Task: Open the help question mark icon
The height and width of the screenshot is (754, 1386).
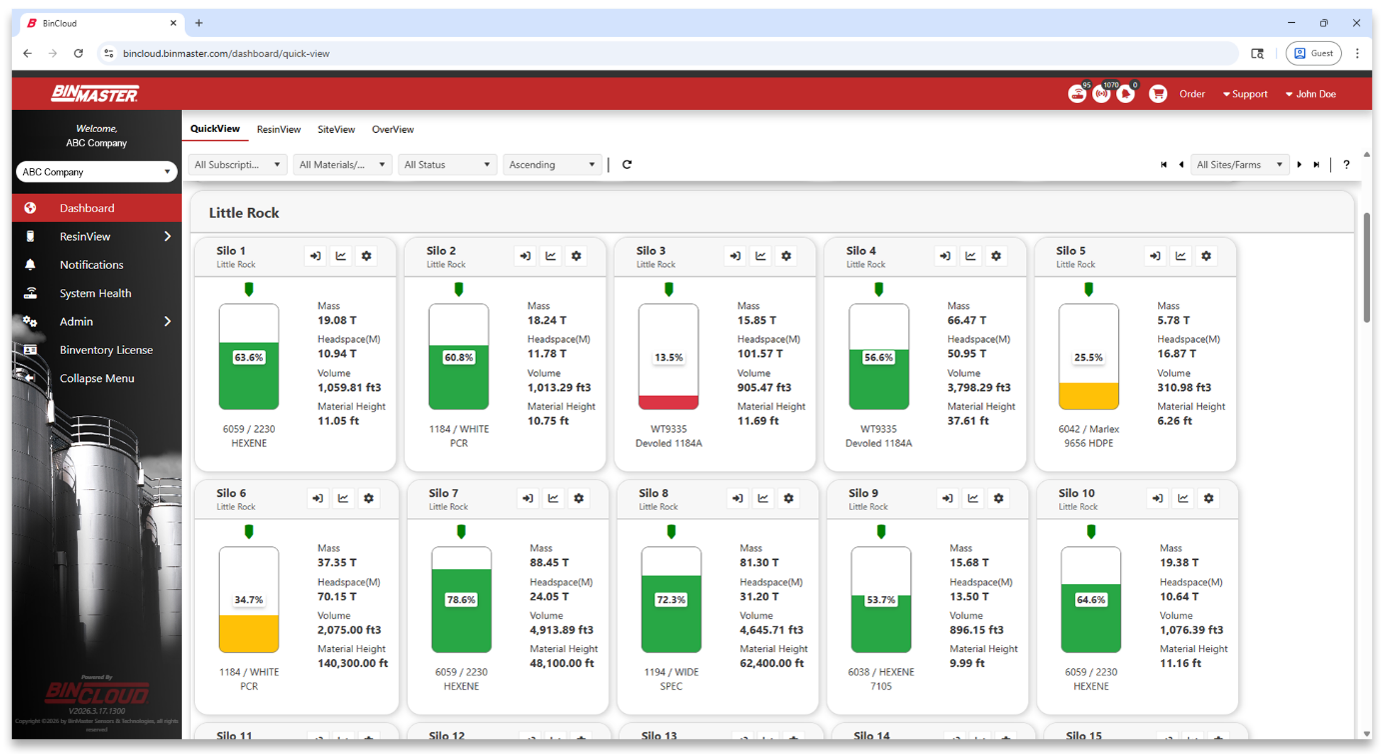Action: (x=1346, y=165)
